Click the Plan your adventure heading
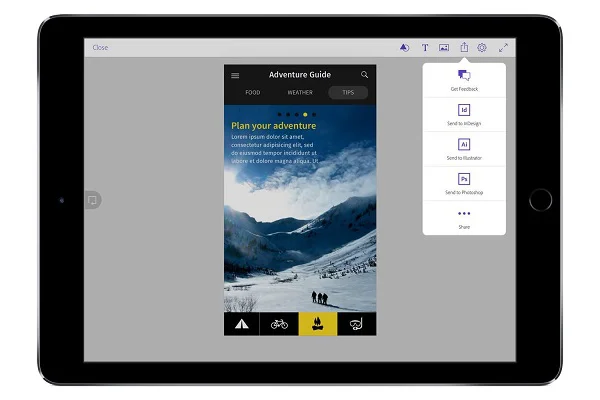 tap(274, 126)
